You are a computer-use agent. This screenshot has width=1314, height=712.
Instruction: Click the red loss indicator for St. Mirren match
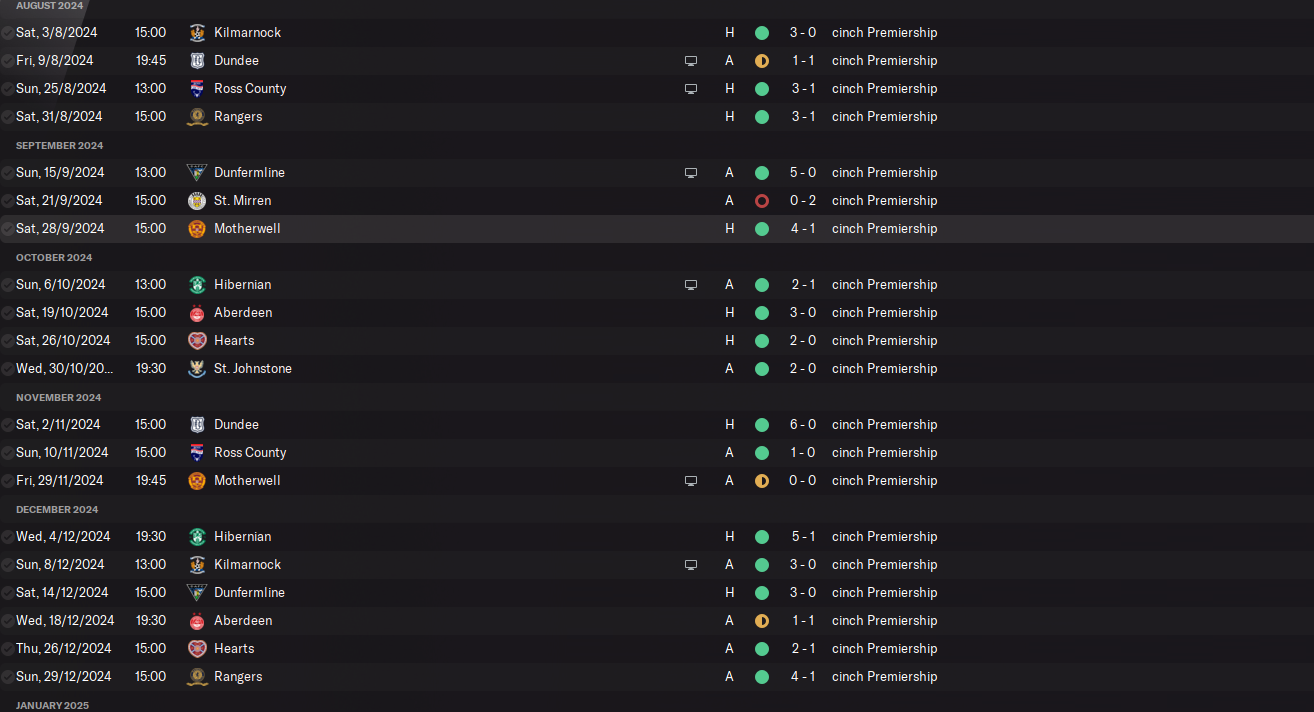point(762,201)
